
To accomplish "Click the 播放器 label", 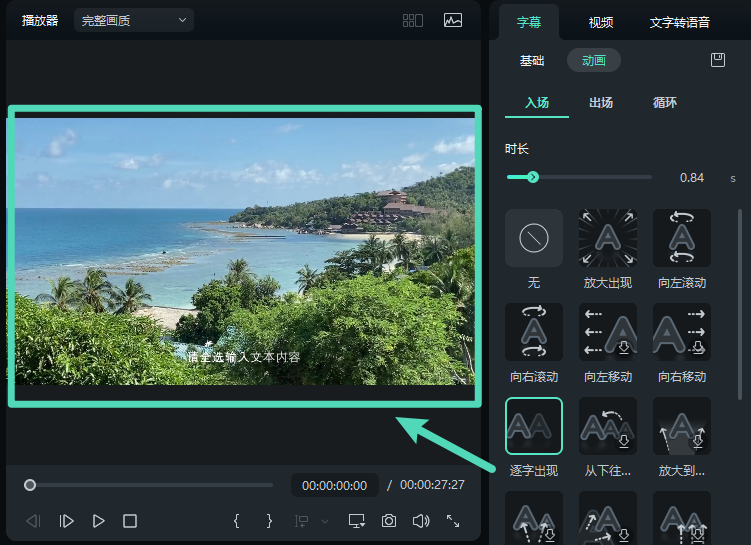I will (40, 21).
